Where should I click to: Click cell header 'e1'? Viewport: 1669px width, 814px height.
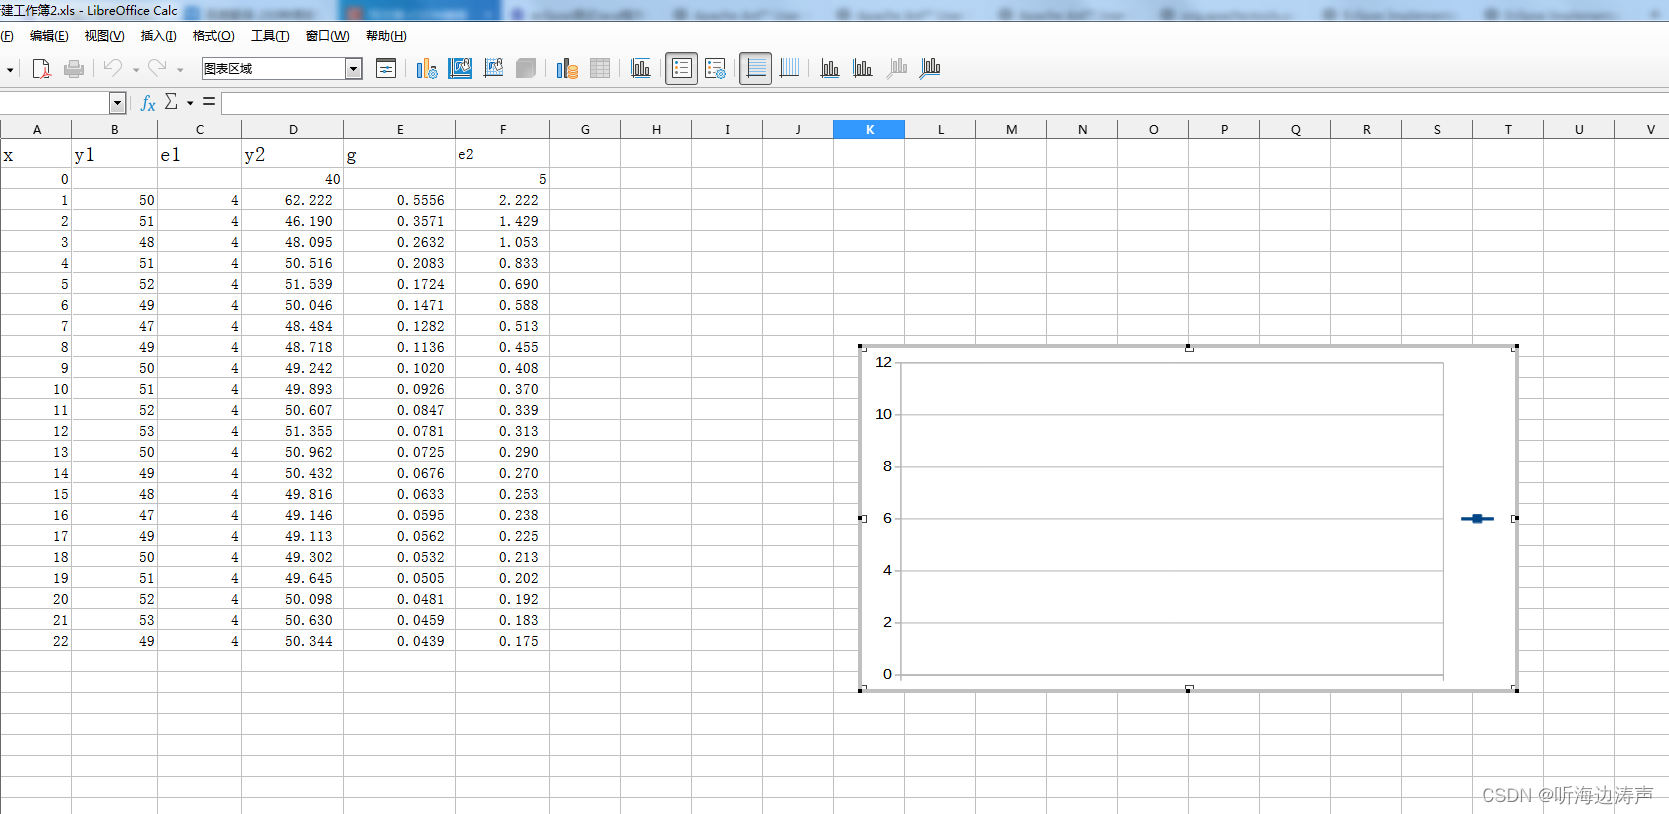click(x=199, y=154)
